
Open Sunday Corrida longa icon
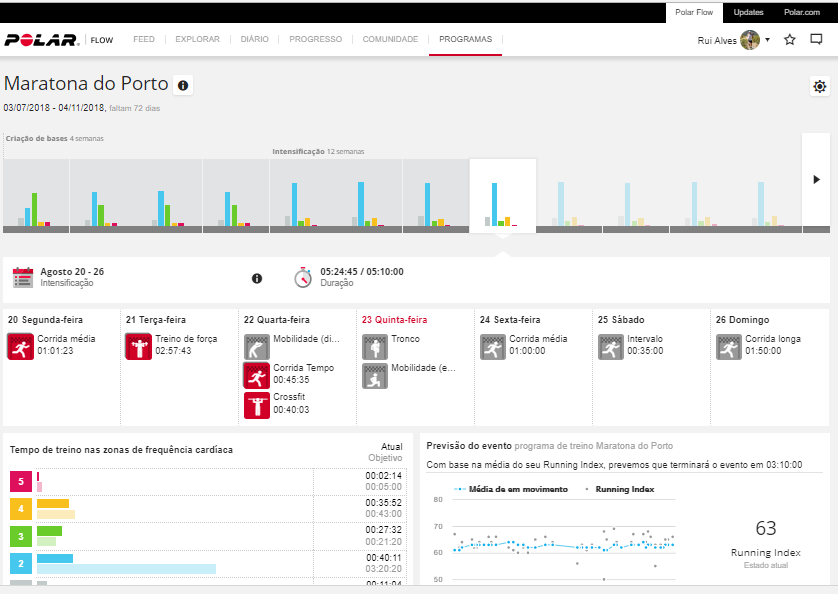(729, 346)
